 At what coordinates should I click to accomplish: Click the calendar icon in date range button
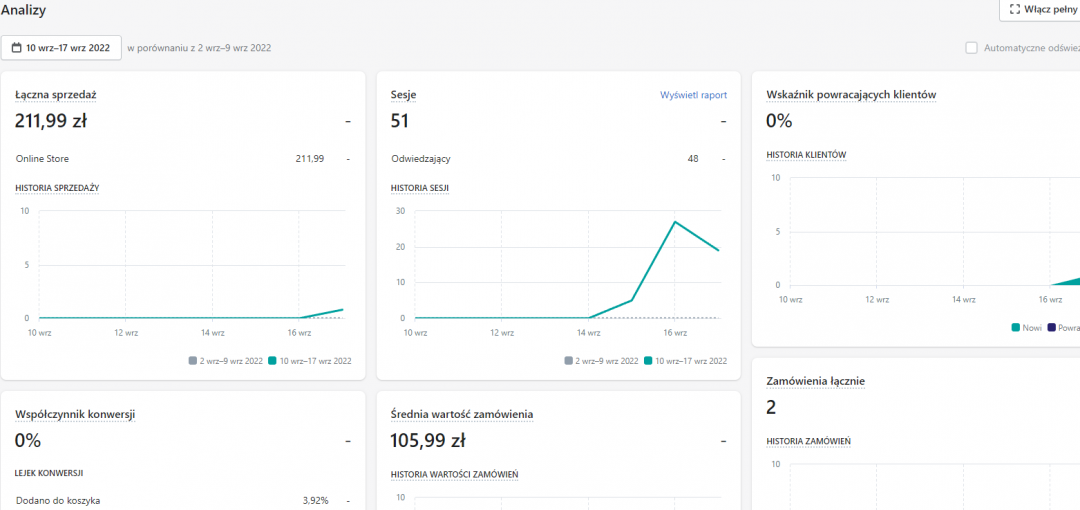[x=17, y=48]
